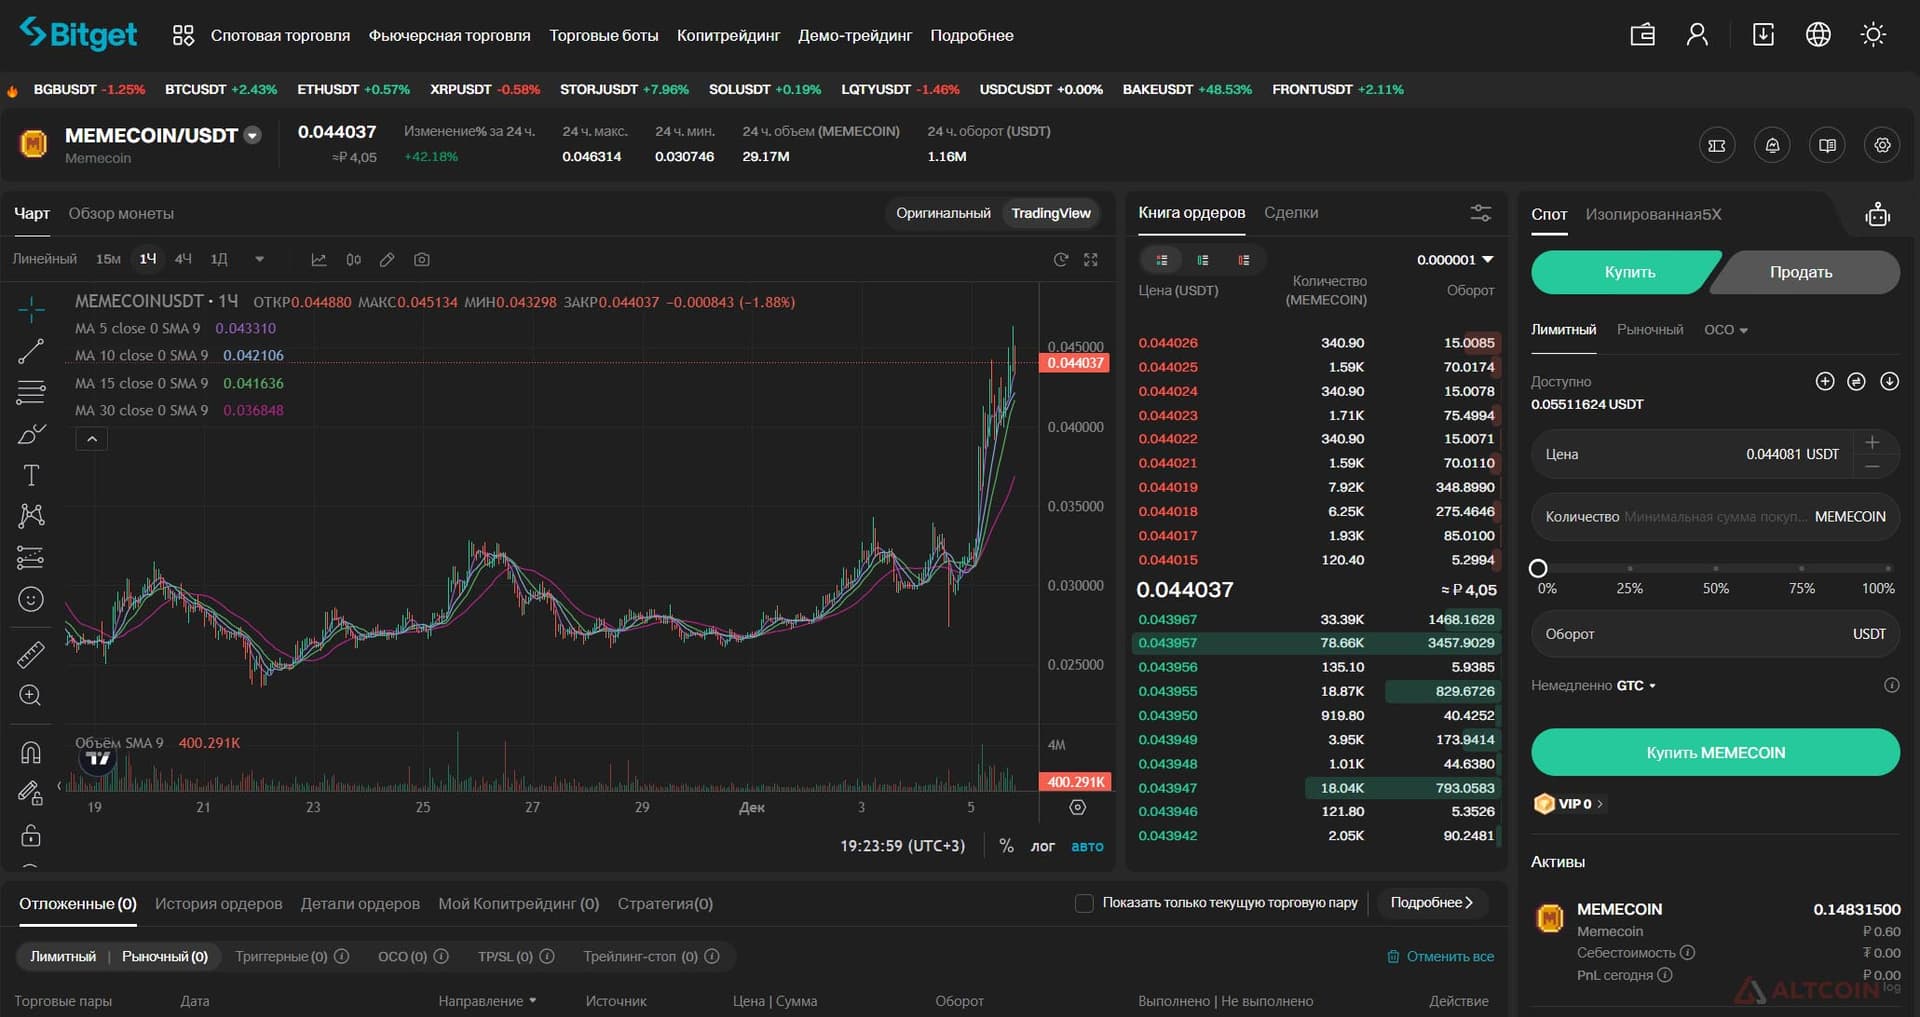The height and width of the screenshot is (1017, 1920).
Task: Switch to Обзор монеты tab
Action: pyautogui.click(x=121, y=214)
